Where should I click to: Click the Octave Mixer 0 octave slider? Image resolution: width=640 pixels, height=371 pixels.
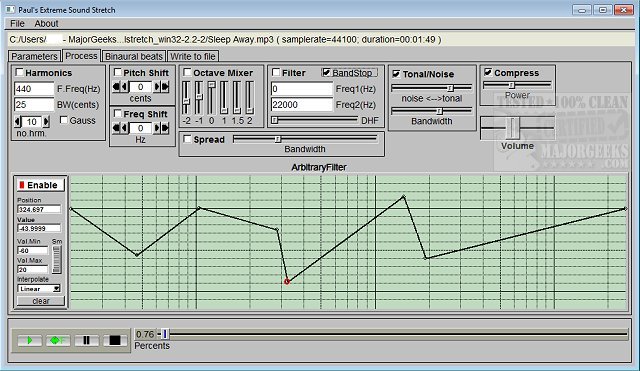point(211,98)
